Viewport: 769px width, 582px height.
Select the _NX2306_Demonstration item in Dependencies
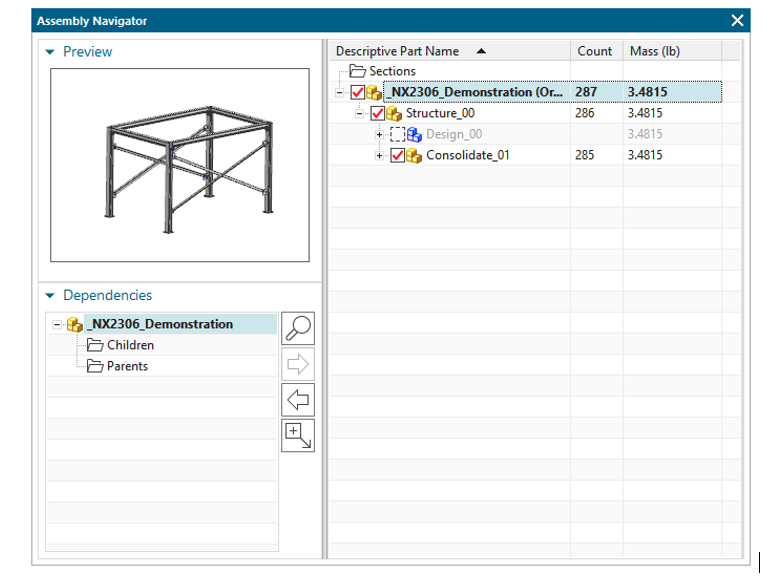tap(159, 324)
